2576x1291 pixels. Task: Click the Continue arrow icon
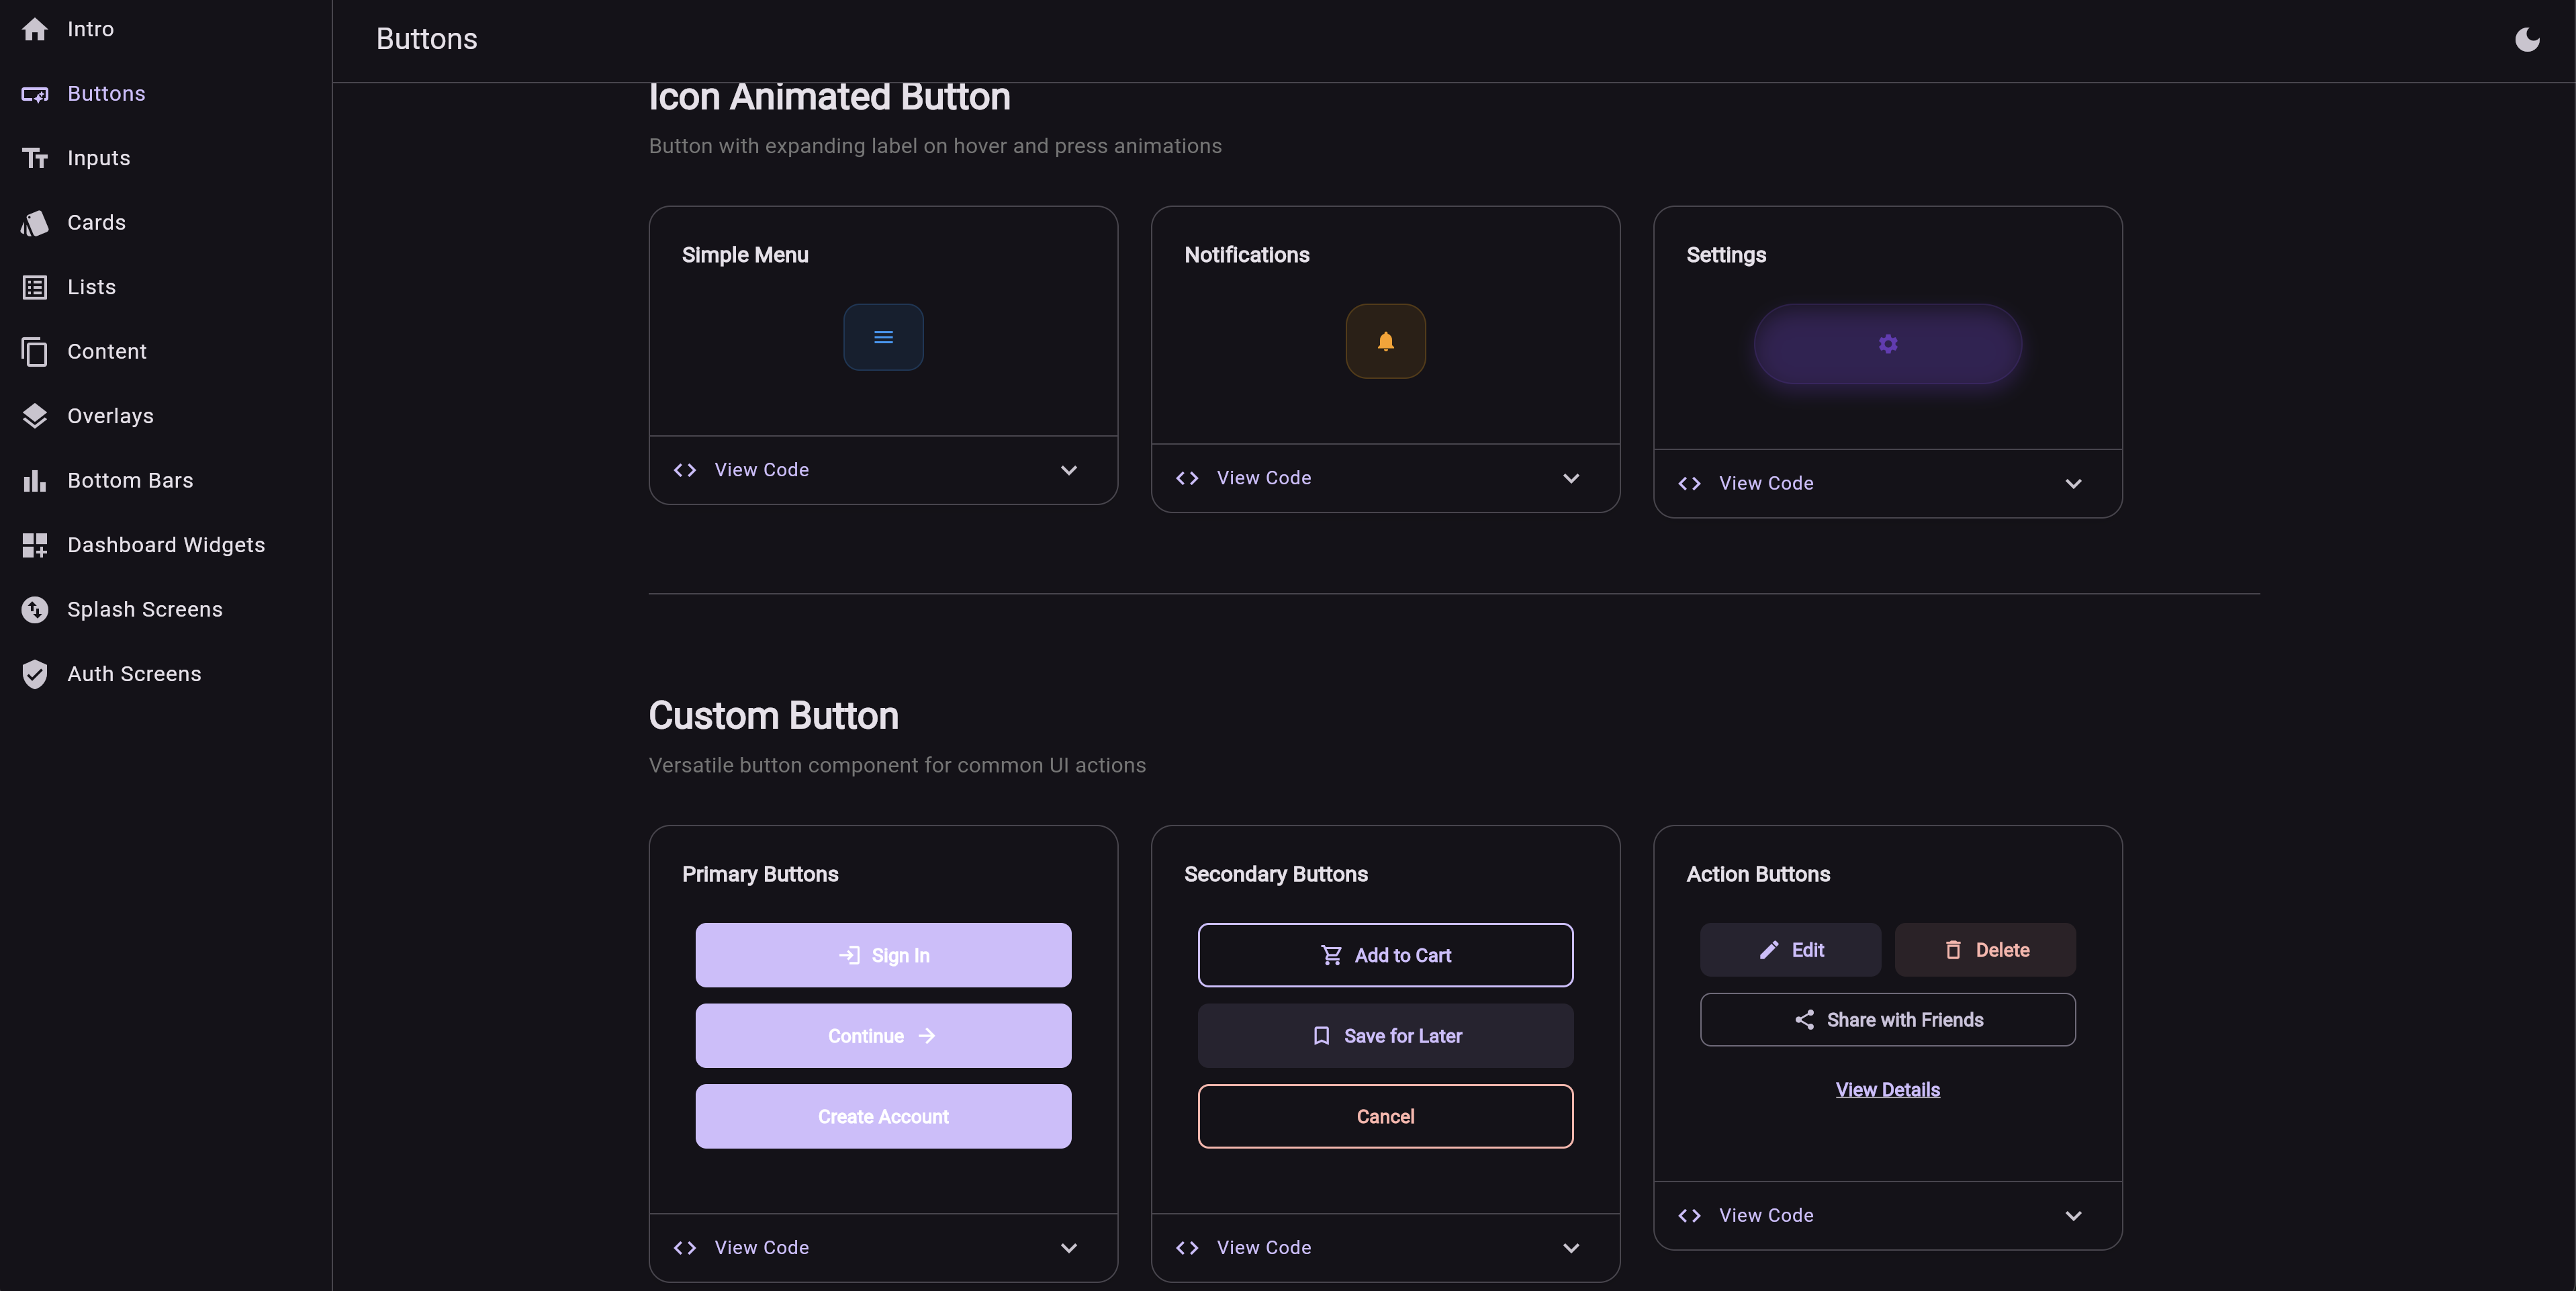(925, 1036)
